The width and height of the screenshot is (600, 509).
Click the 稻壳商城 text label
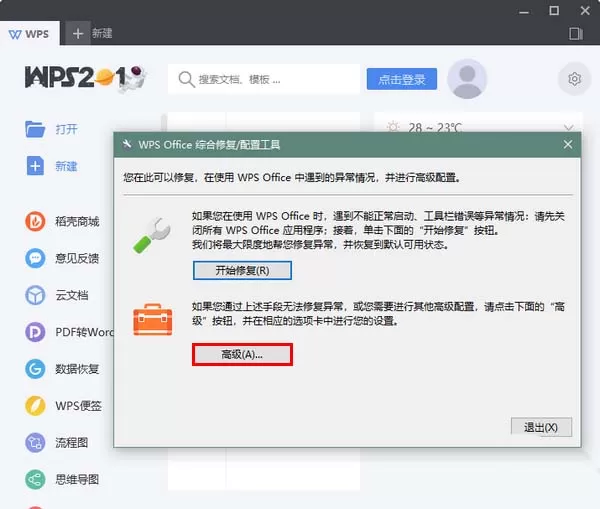click(77, 221)
